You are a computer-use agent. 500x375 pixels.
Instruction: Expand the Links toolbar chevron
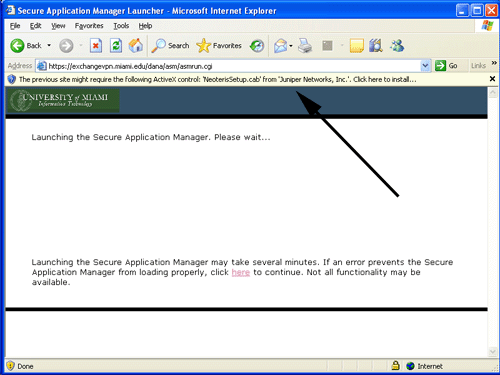(494, 63)
